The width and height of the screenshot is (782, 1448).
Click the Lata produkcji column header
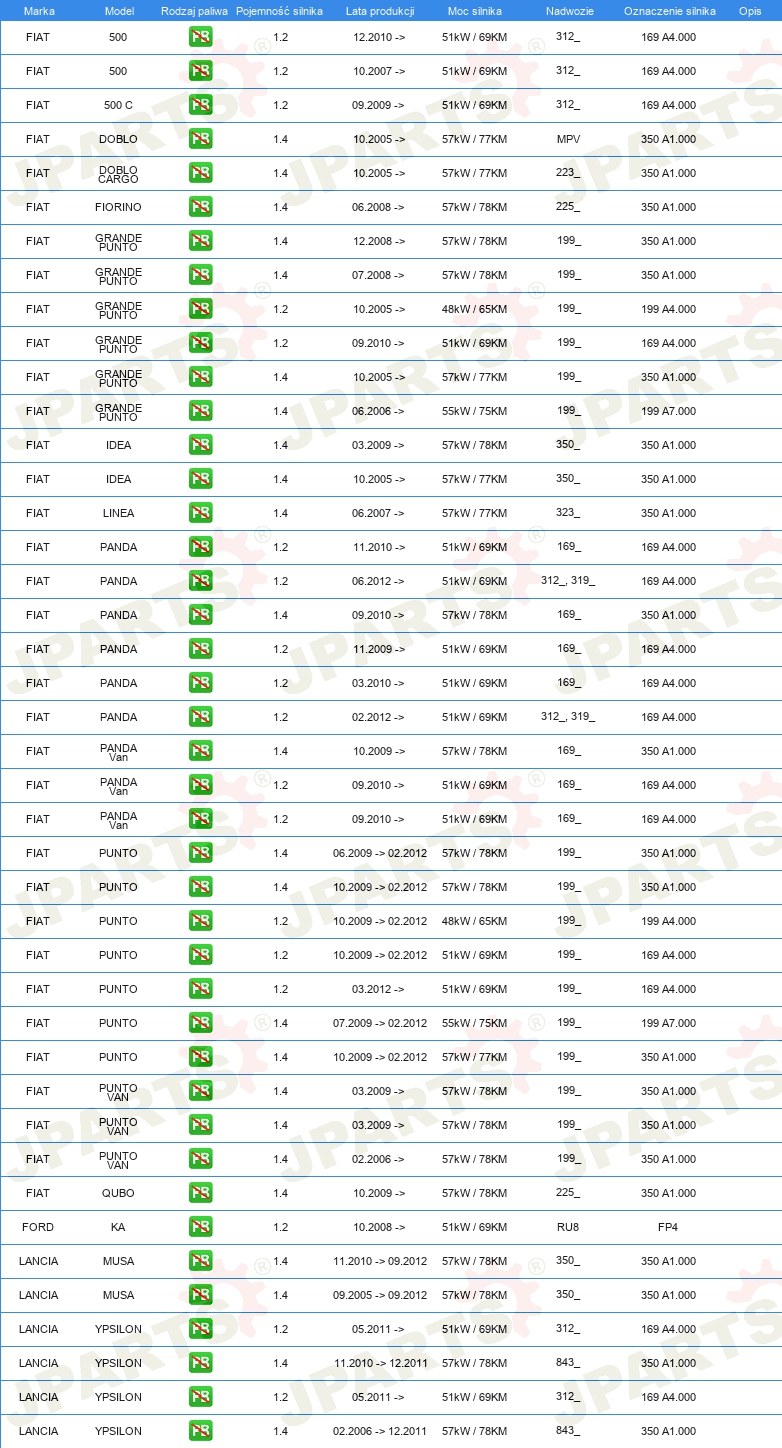(x=380, y=11)
